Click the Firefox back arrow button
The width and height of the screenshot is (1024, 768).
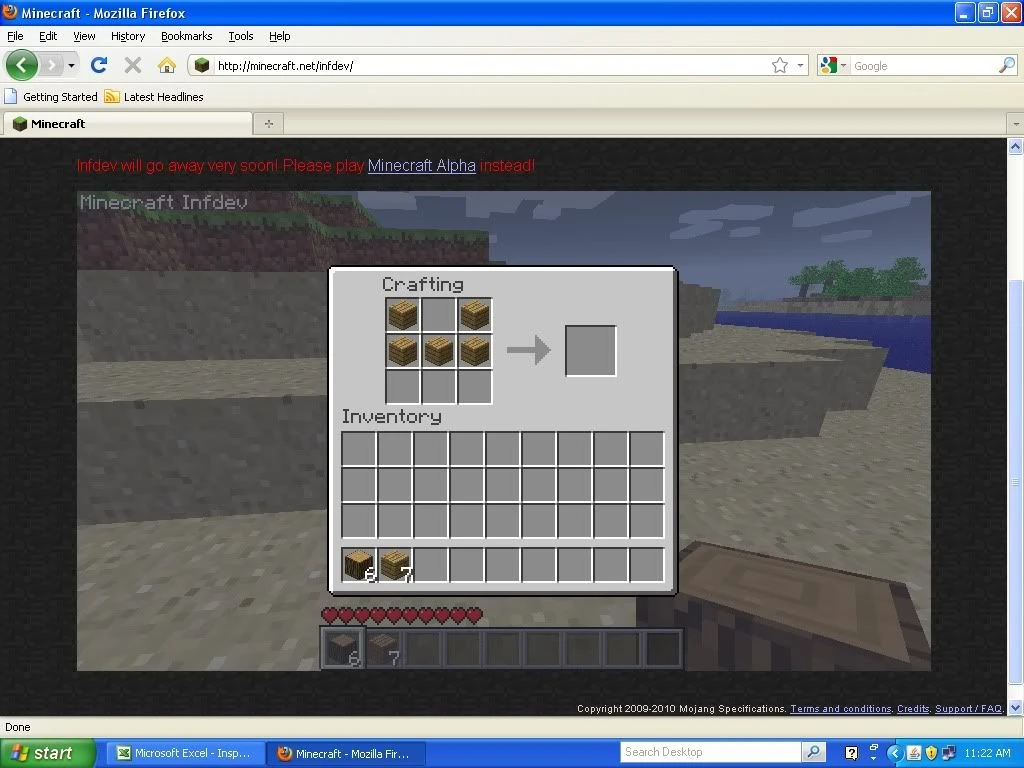pyautogui.click(x=22, y=65)
